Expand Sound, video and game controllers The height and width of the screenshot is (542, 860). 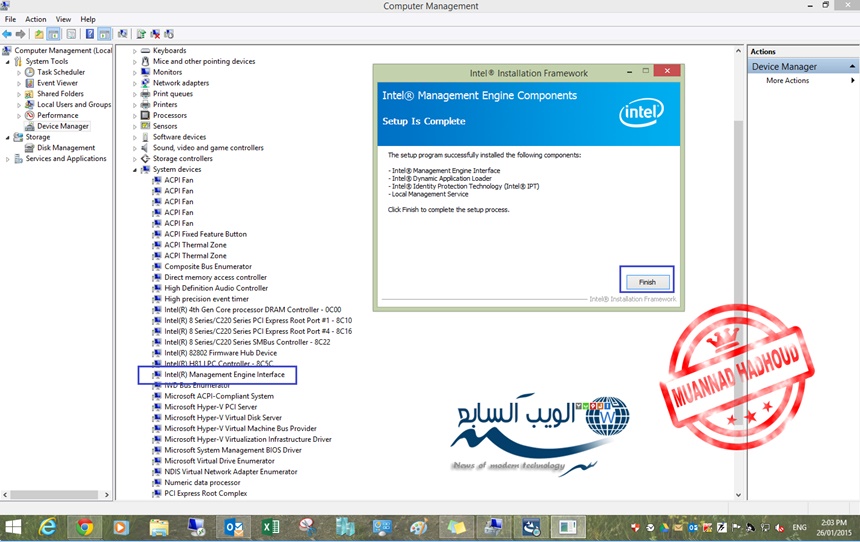pos(134,148)
